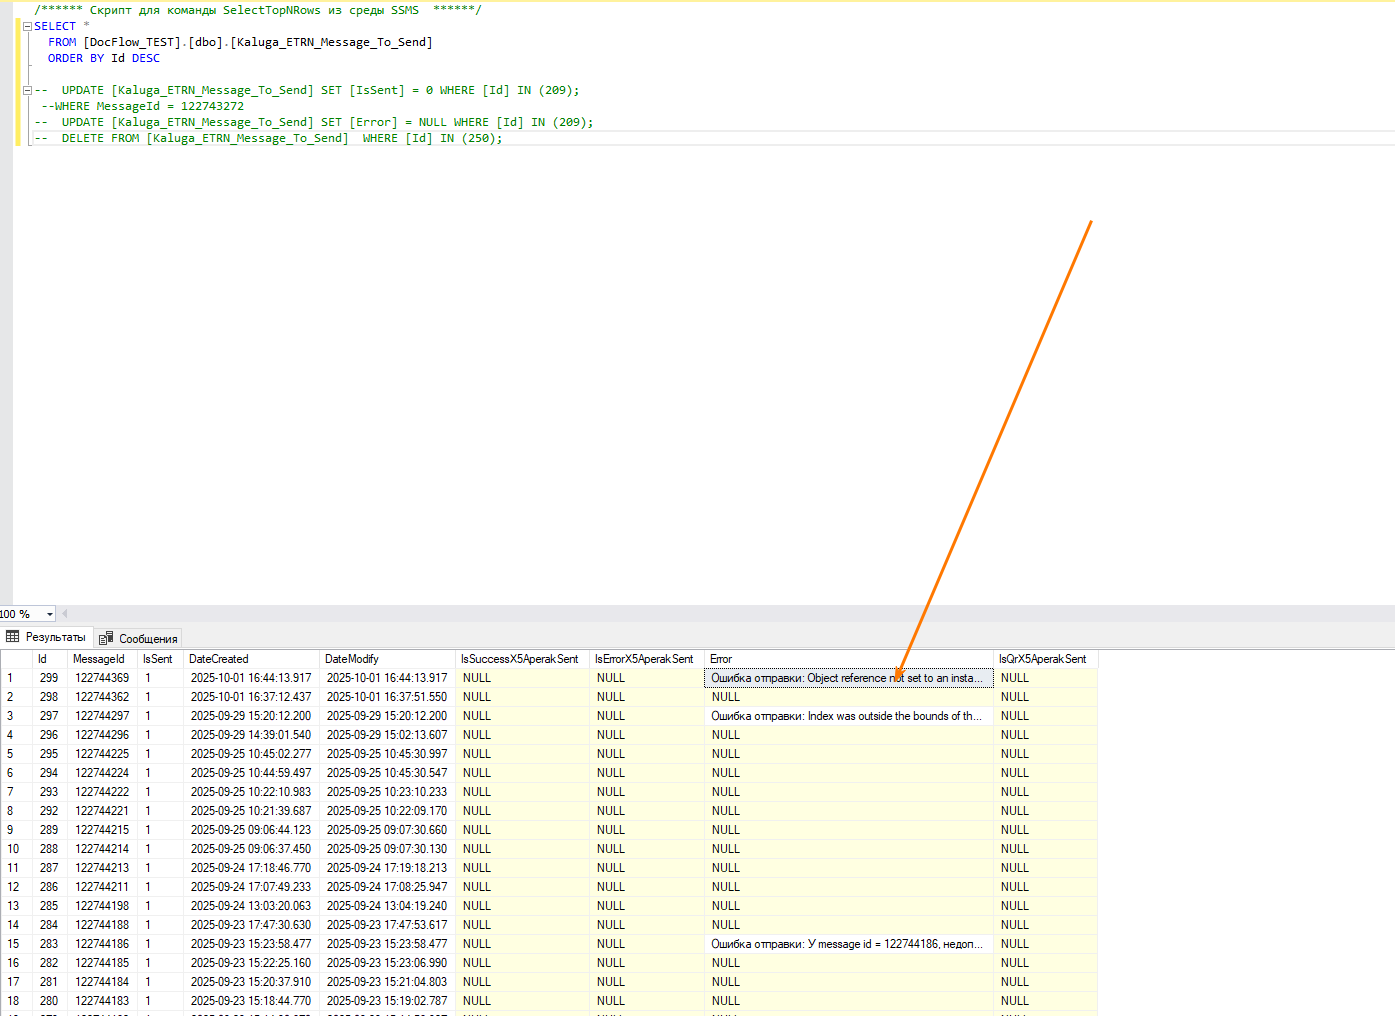Click DateCreated cell 2025-10-01 16:37:12.437
This screenshot has height=1016, width=1395.
(x=252, y=697)
